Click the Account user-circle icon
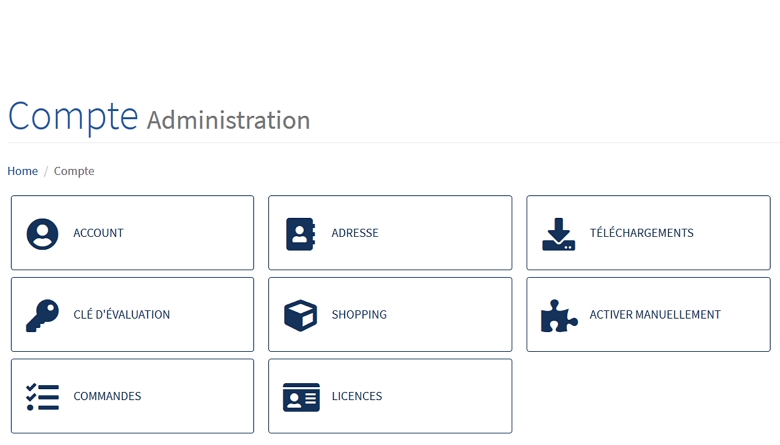 (x=42, y=234)
